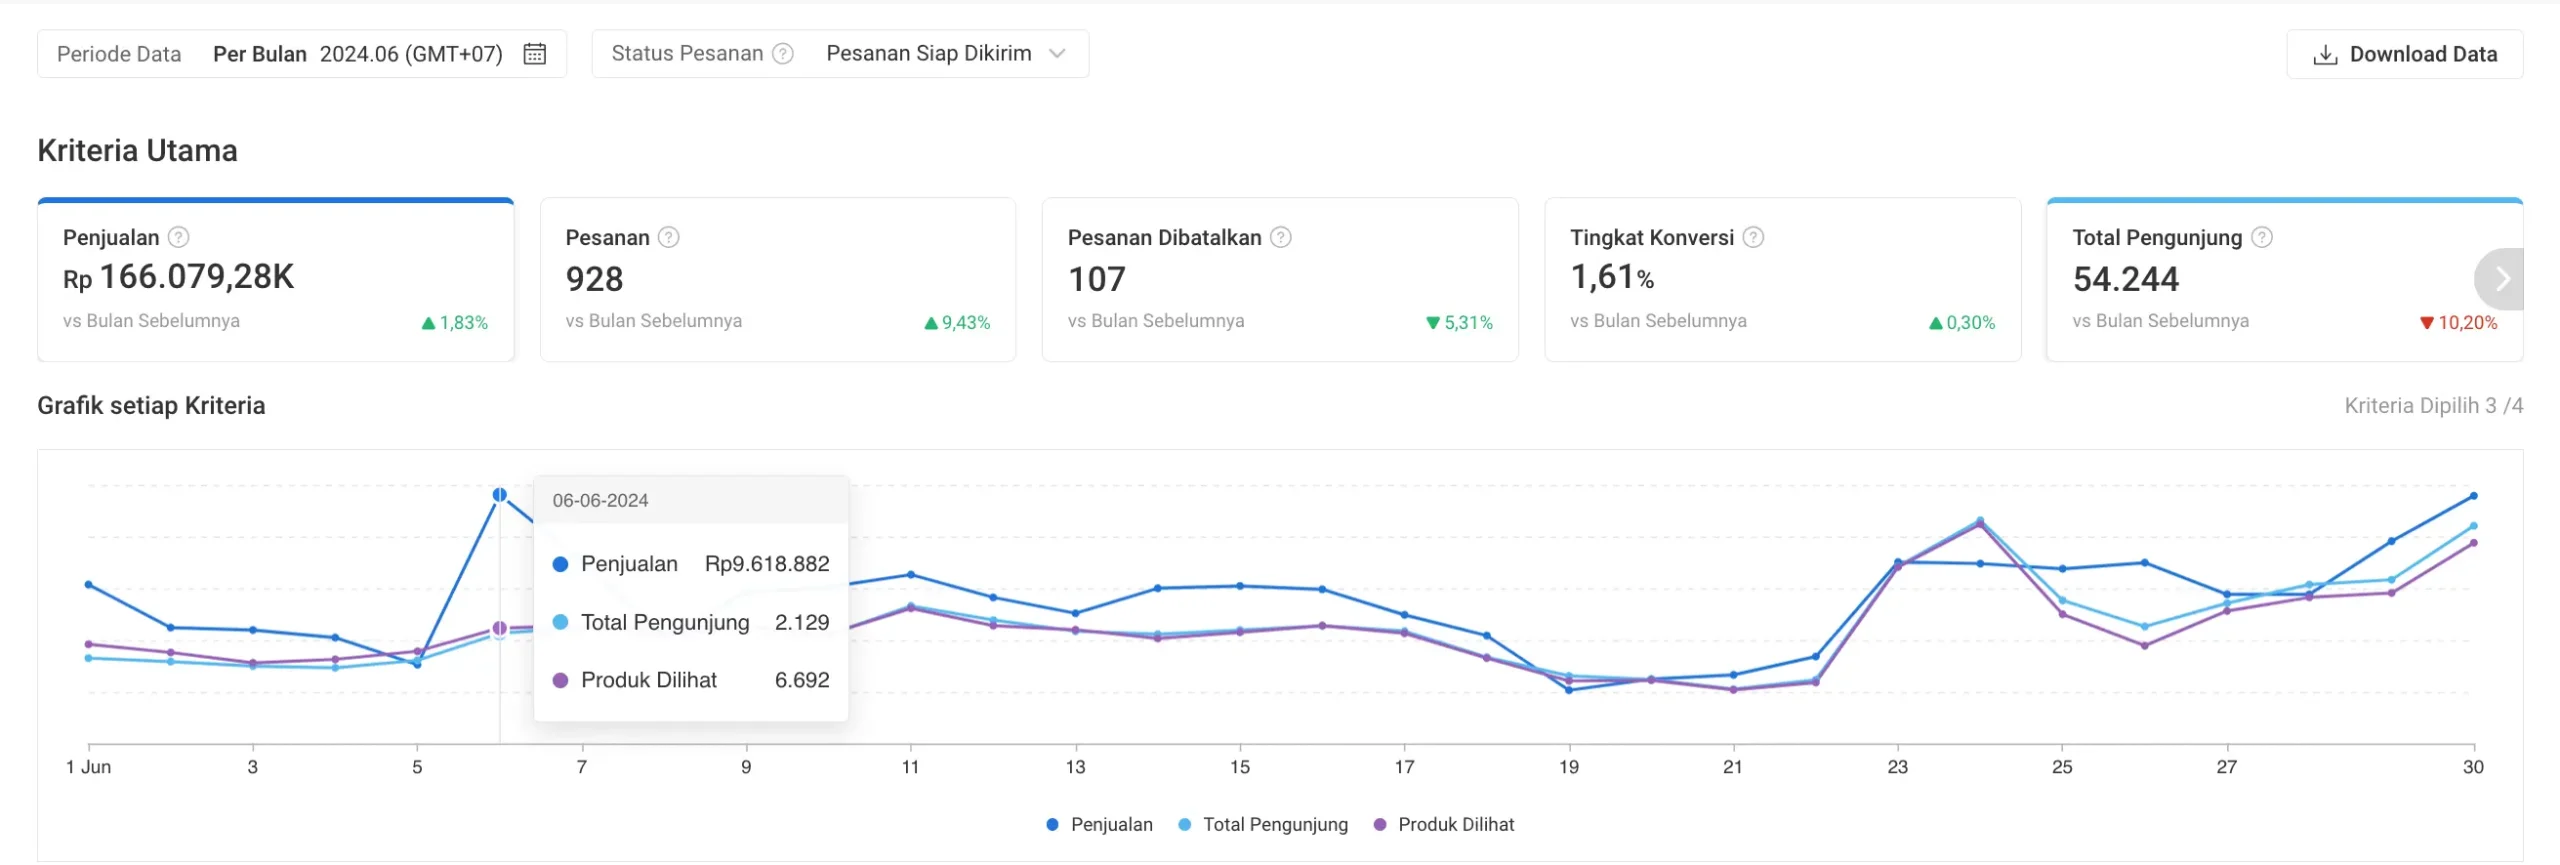Select the Pesanan Dibatalkan metric card

(1279, 280)
